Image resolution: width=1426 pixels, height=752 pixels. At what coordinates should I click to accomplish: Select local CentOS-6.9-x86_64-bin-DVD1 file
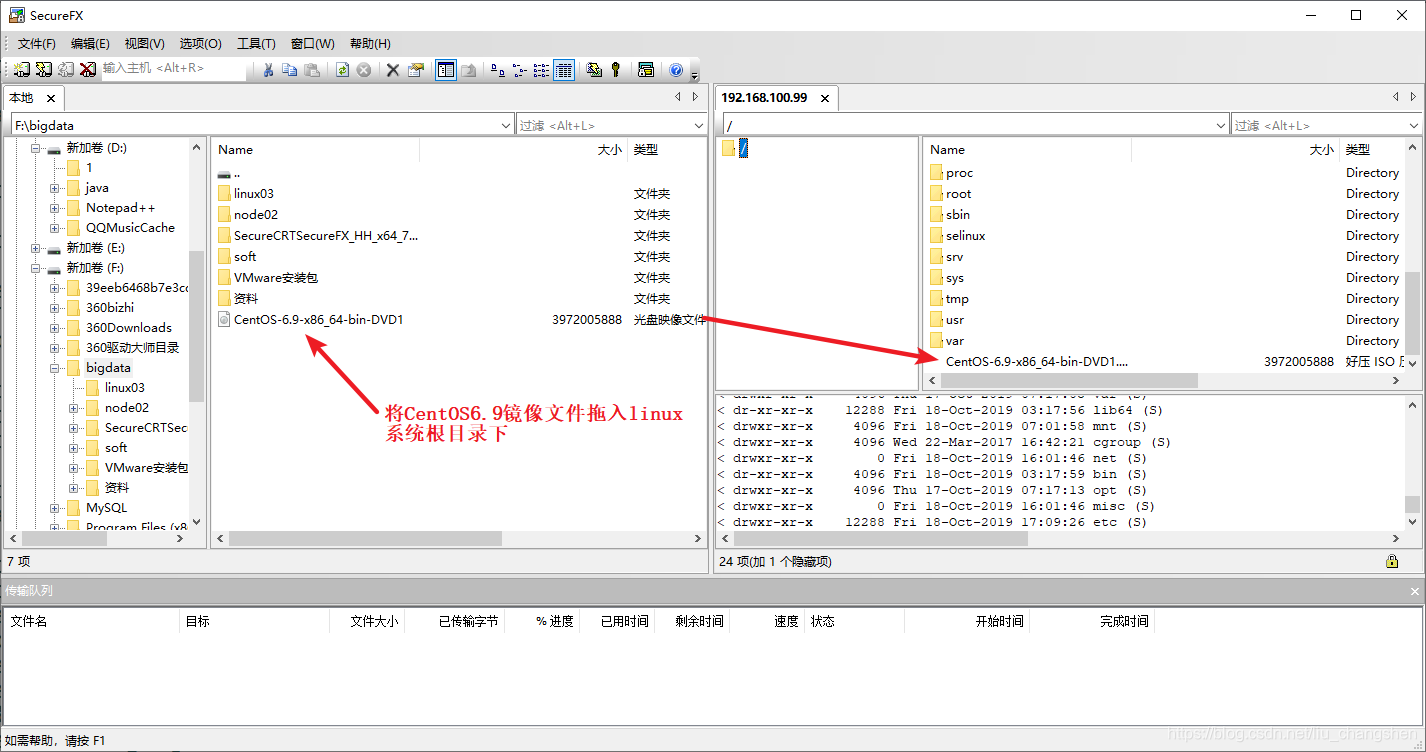318,320
